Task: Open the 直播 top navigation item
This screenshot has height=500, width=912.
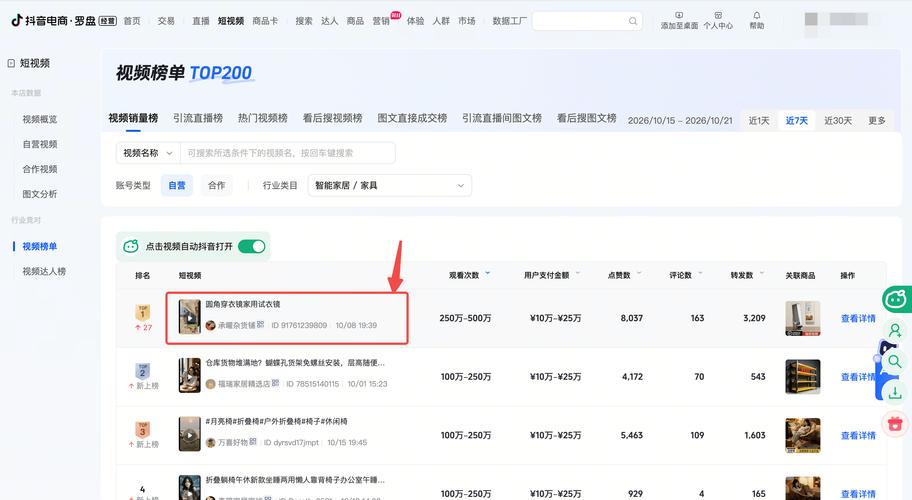Action: click(x=201, y=21)
